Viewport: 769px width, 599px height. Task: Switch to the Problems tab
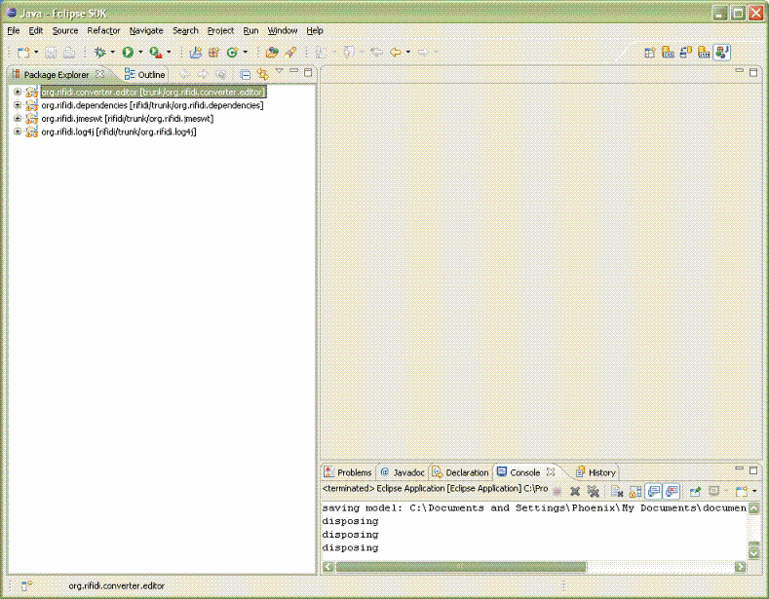(x=348, y=472)
